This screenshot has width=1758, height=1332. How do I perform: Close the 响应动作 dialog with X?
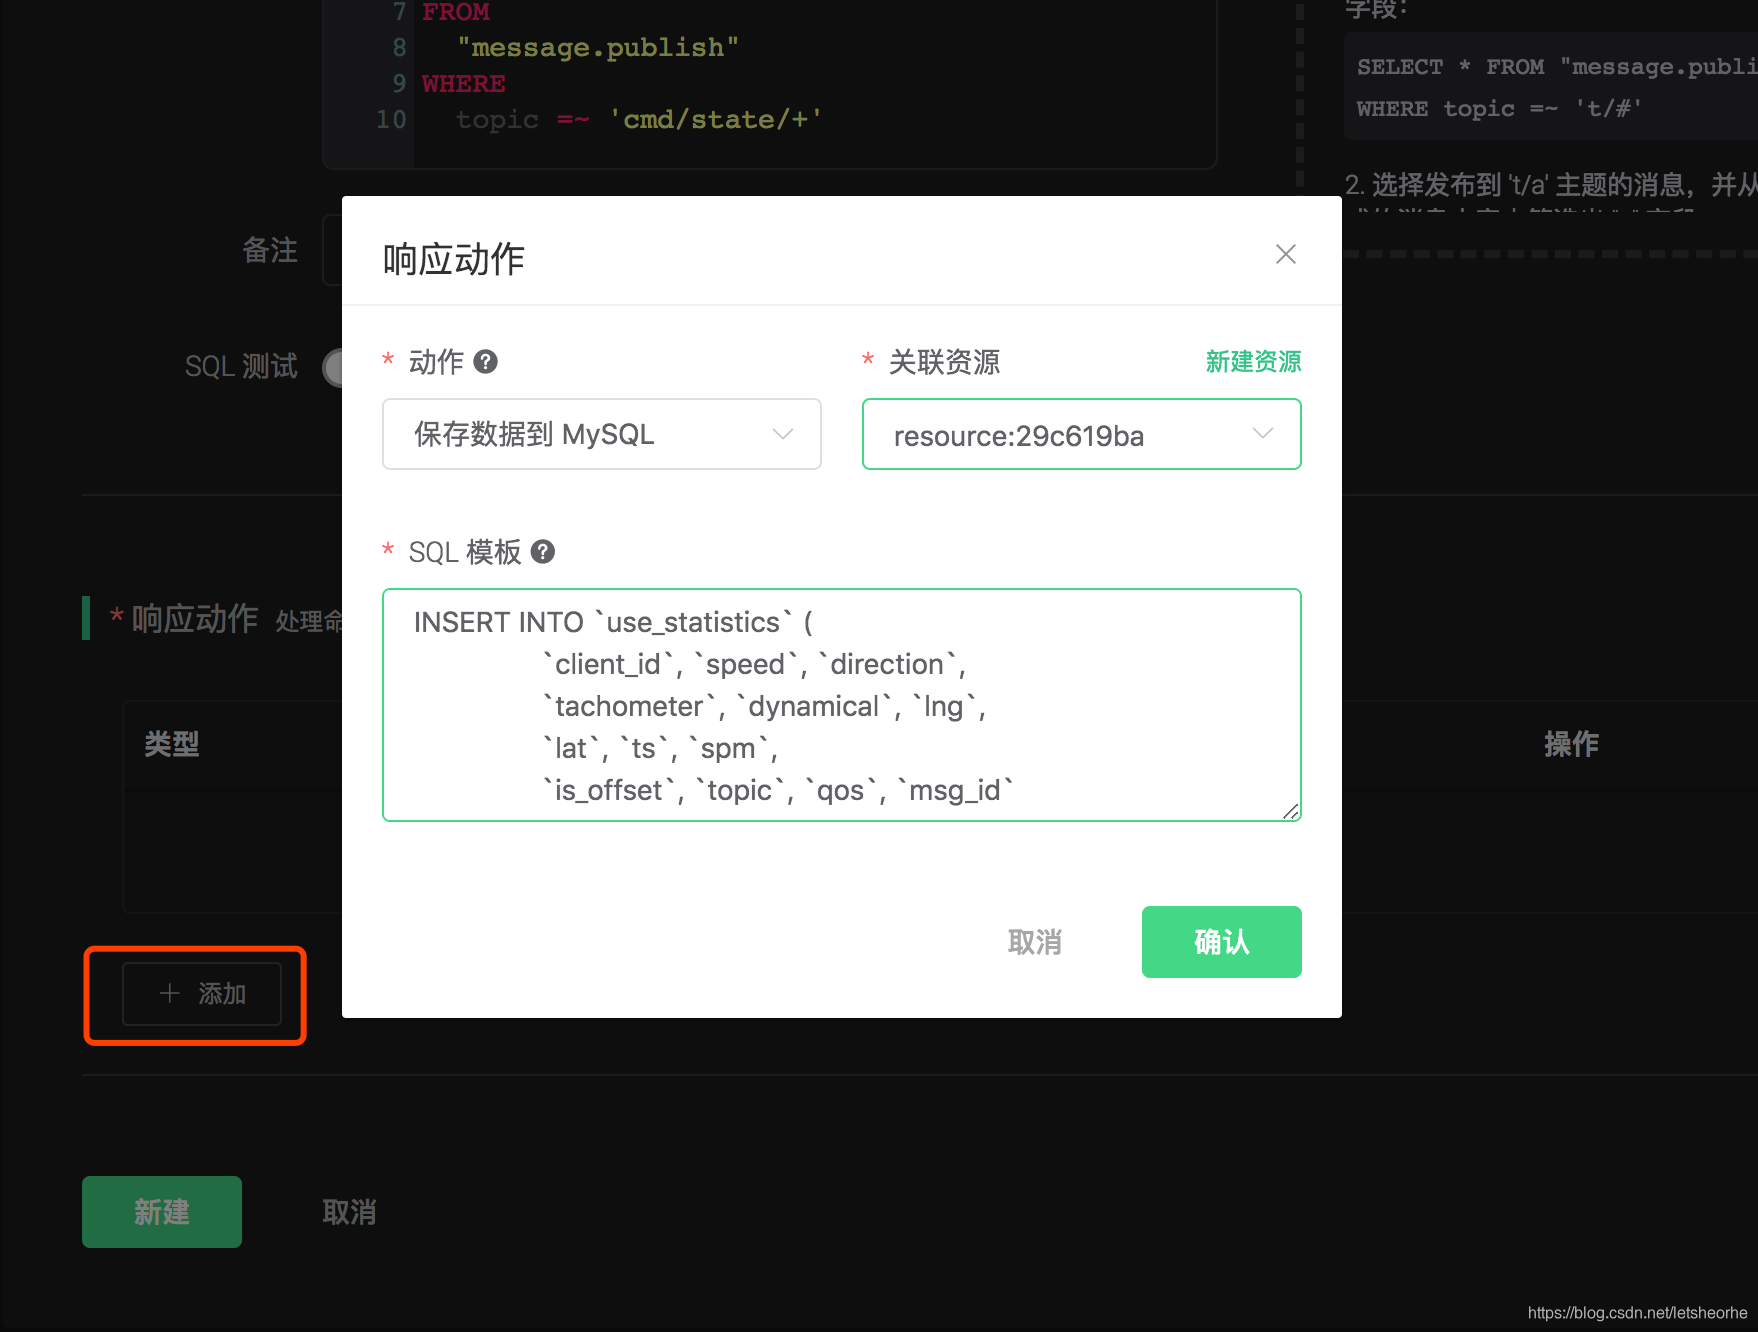tap(1285, 254)
